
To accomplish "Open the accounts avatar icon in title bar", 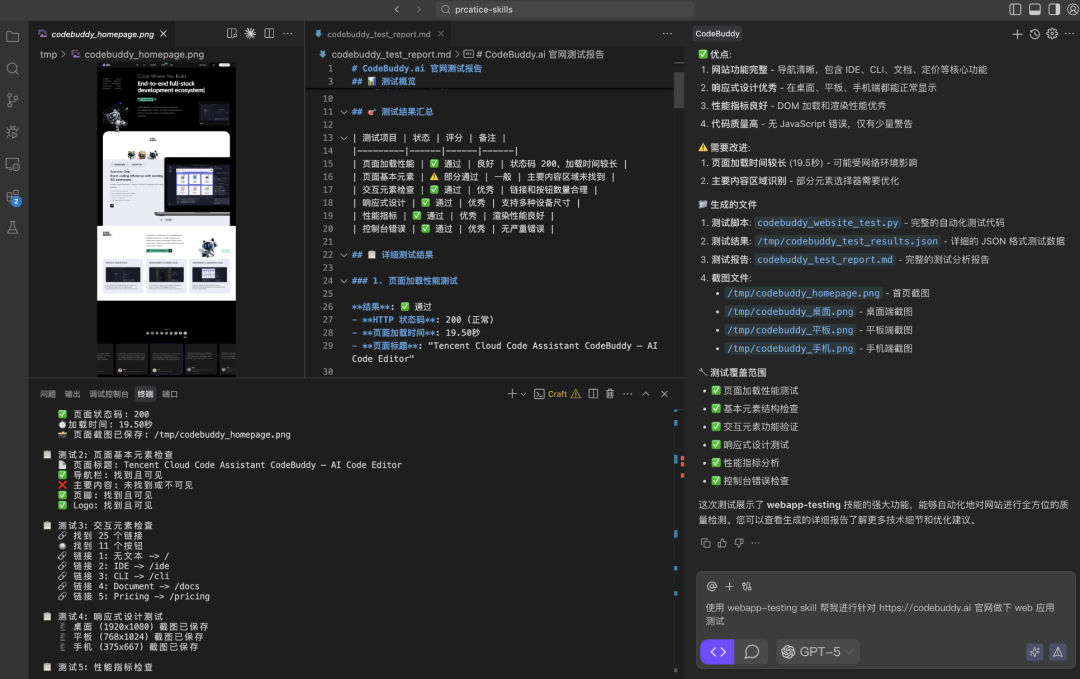I will coord(1072,9).
